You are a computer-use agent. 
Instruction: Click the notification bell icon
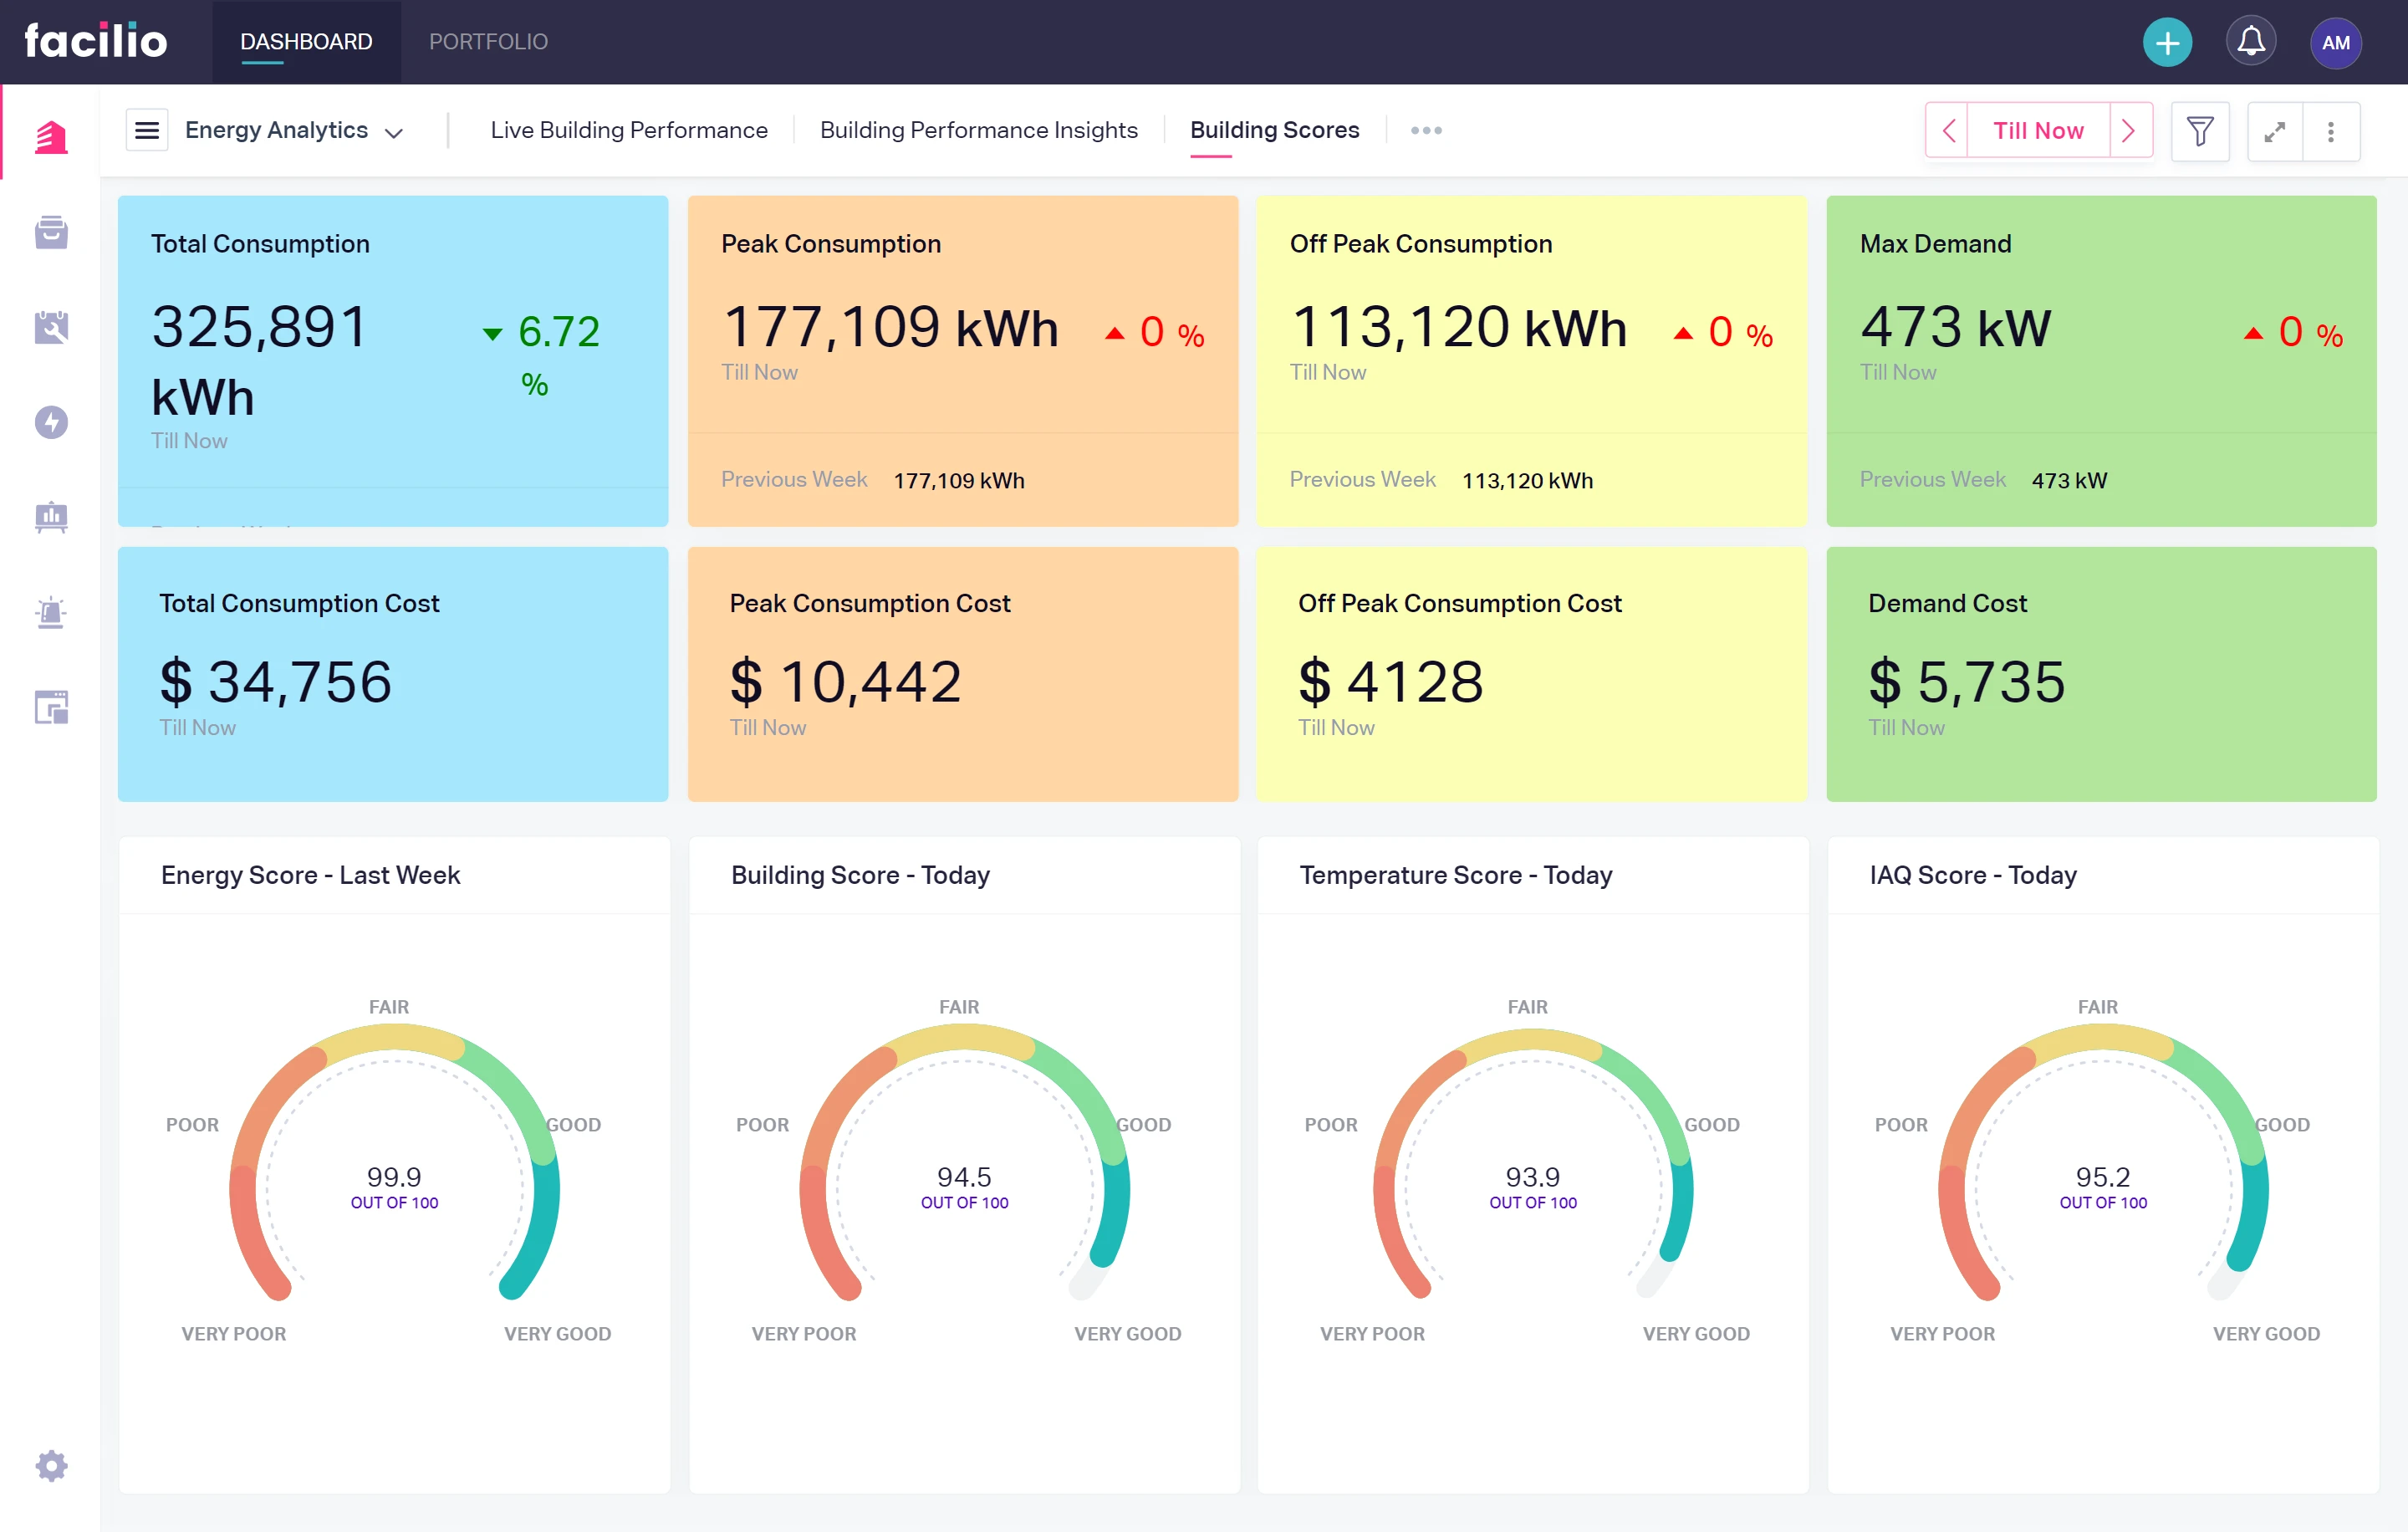point(2250,42)
